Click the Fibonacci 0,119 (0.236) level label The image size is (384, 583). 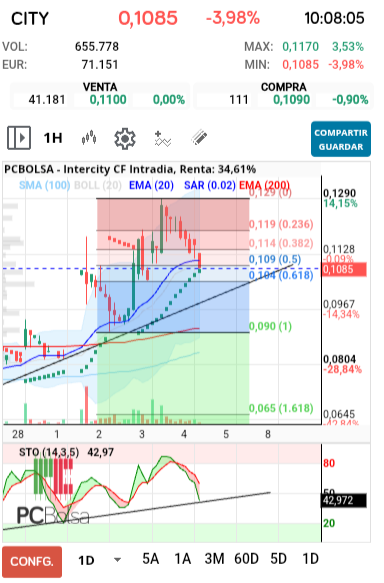click(281, 224)
